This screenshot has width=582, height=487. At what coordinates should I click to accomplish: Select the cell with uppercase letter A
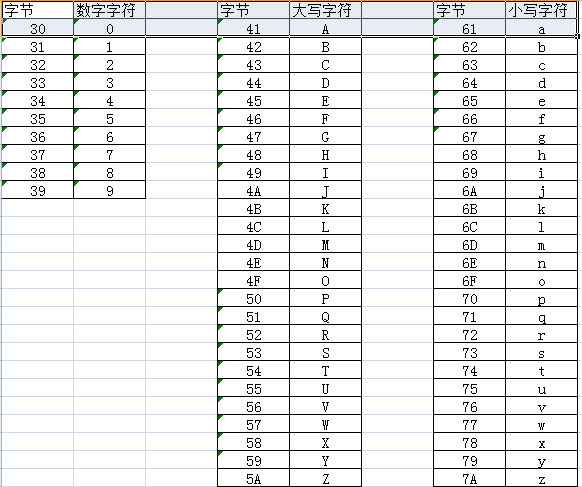coord(326,28)
